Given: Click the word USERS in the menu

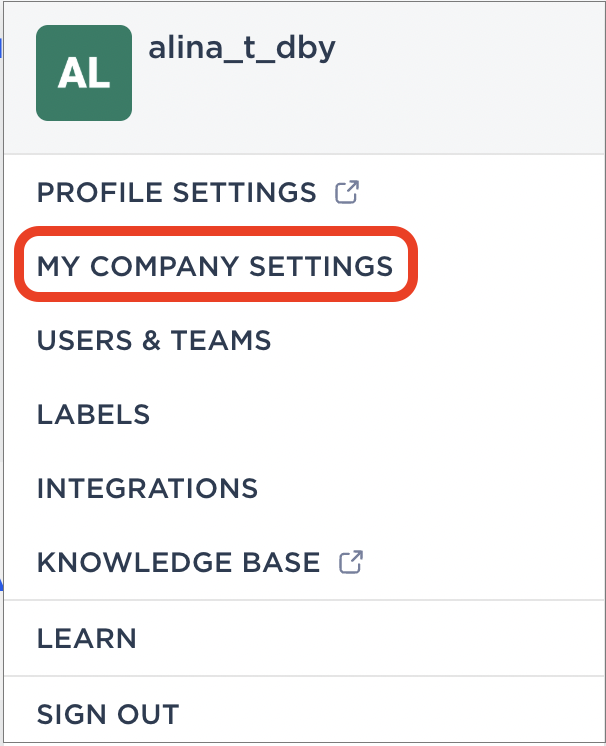Looking at the screenshot, I should point(85,340).
